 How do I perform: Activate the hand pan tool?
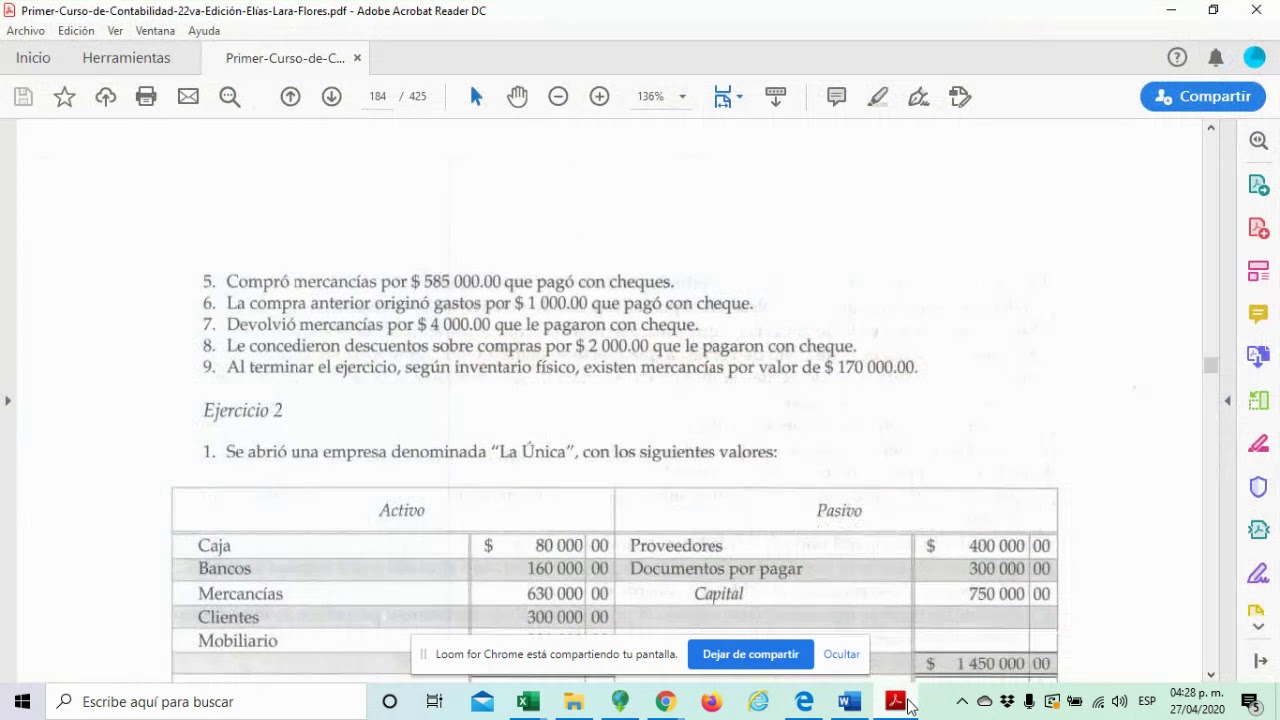517,97
